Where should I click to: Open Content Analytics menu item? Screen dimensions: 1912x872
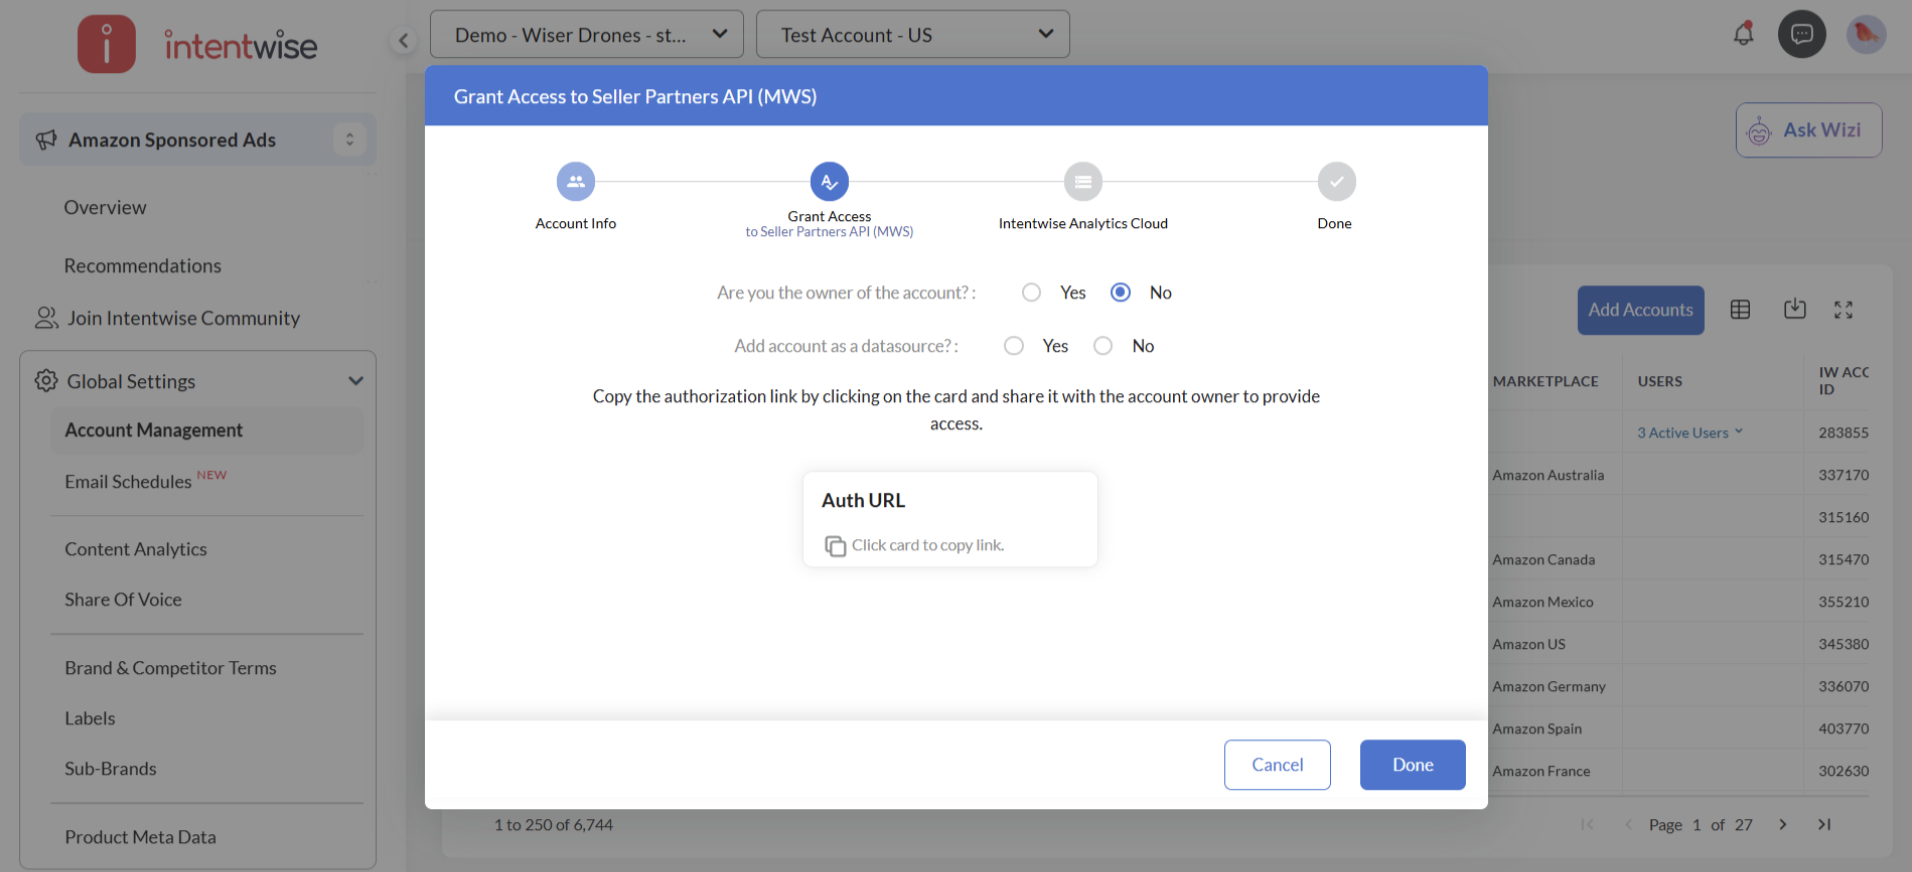pyautogui.click(x=136, y=549)
